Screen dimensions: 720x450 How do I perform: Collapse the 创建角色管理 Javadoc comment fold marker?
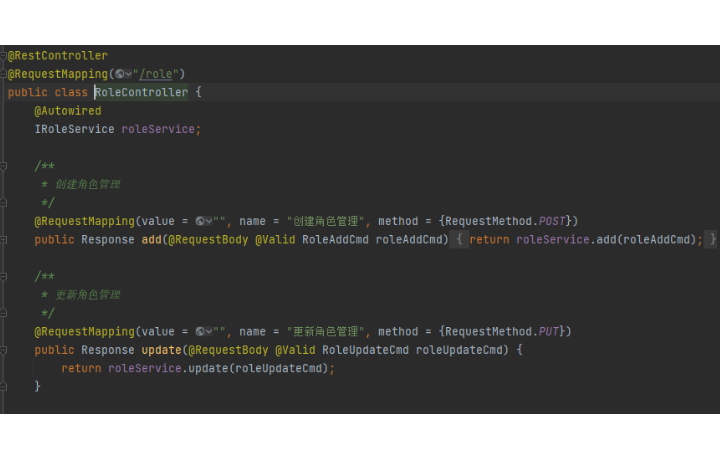(4, 166)
